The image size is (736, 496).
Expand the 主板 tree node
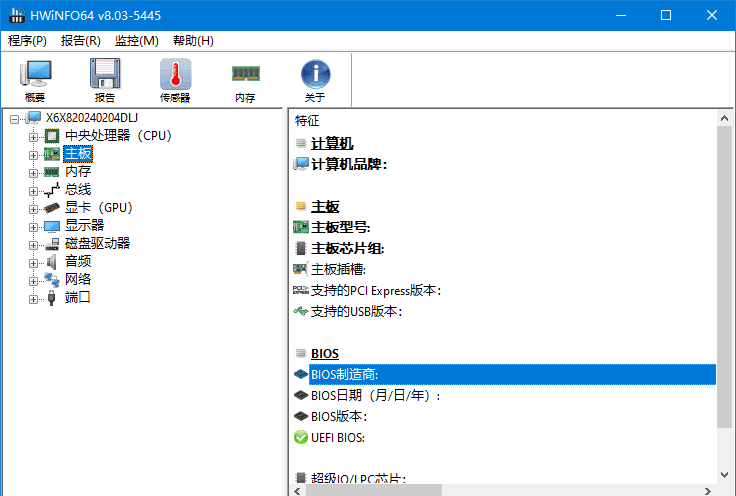33,155
